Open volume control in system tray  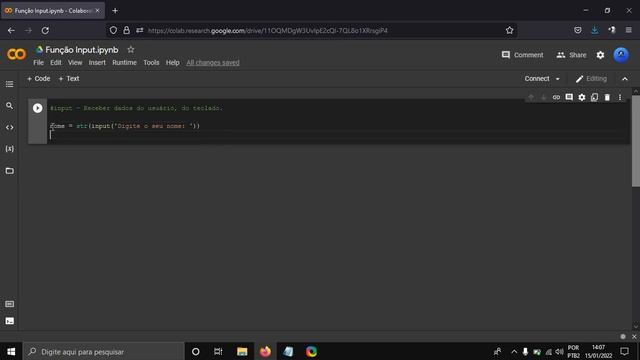click(x=560, y=351)
